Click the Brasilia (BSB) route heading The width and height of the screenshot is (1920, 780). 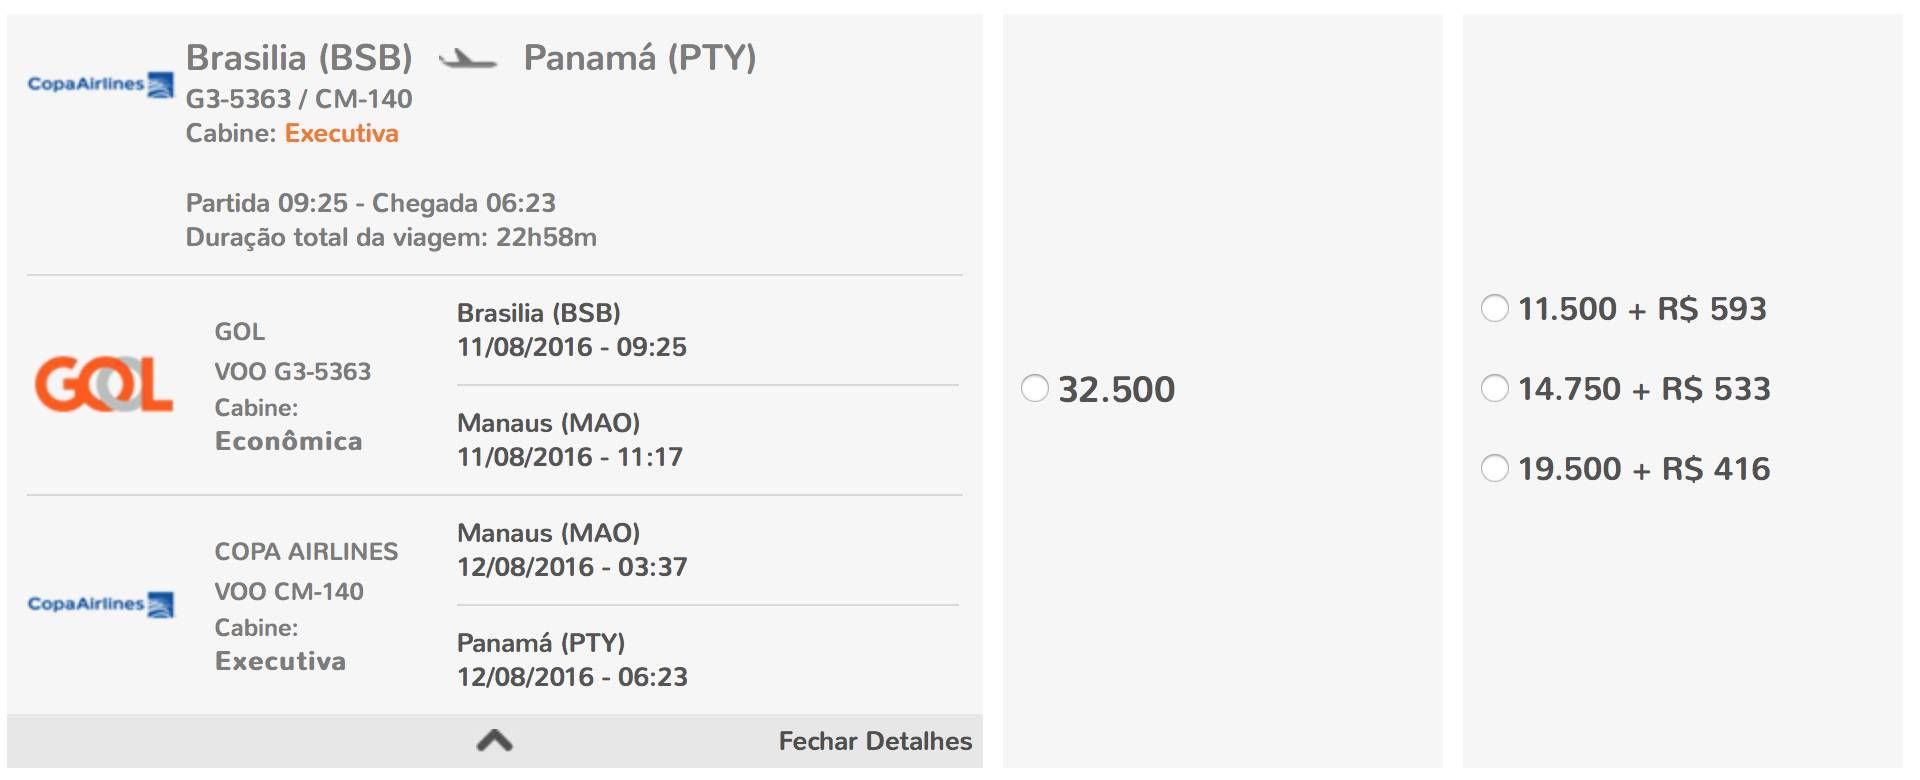coord(299,58)
